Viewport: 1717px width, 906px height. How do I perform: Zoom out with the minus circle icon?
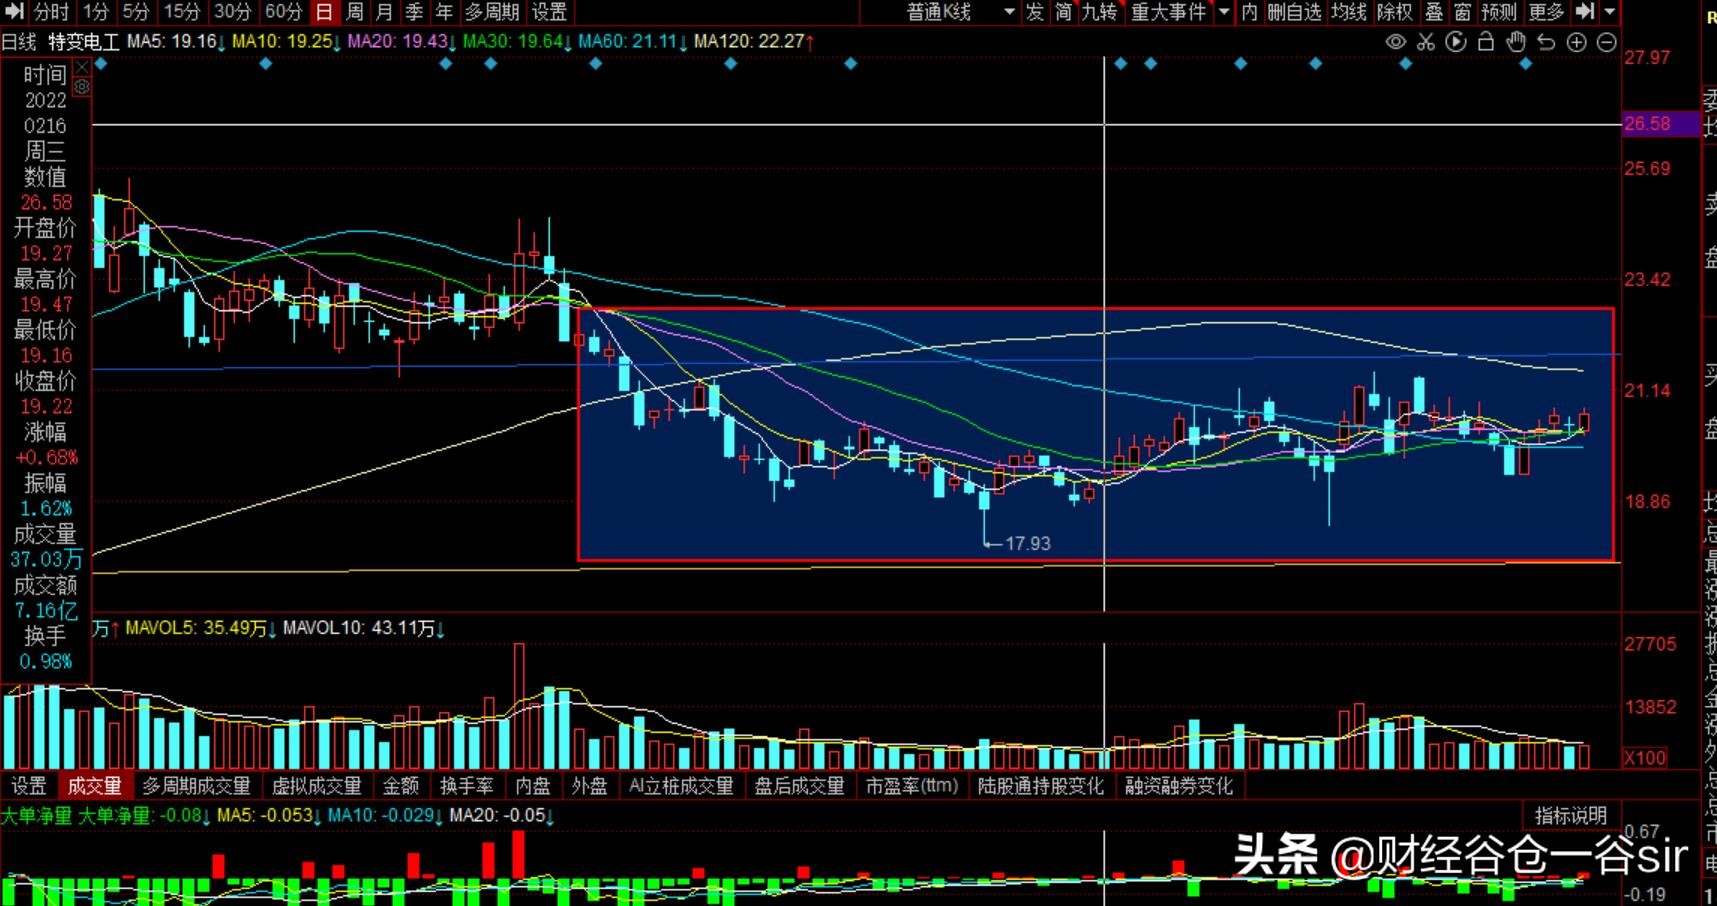[1606, 42]
